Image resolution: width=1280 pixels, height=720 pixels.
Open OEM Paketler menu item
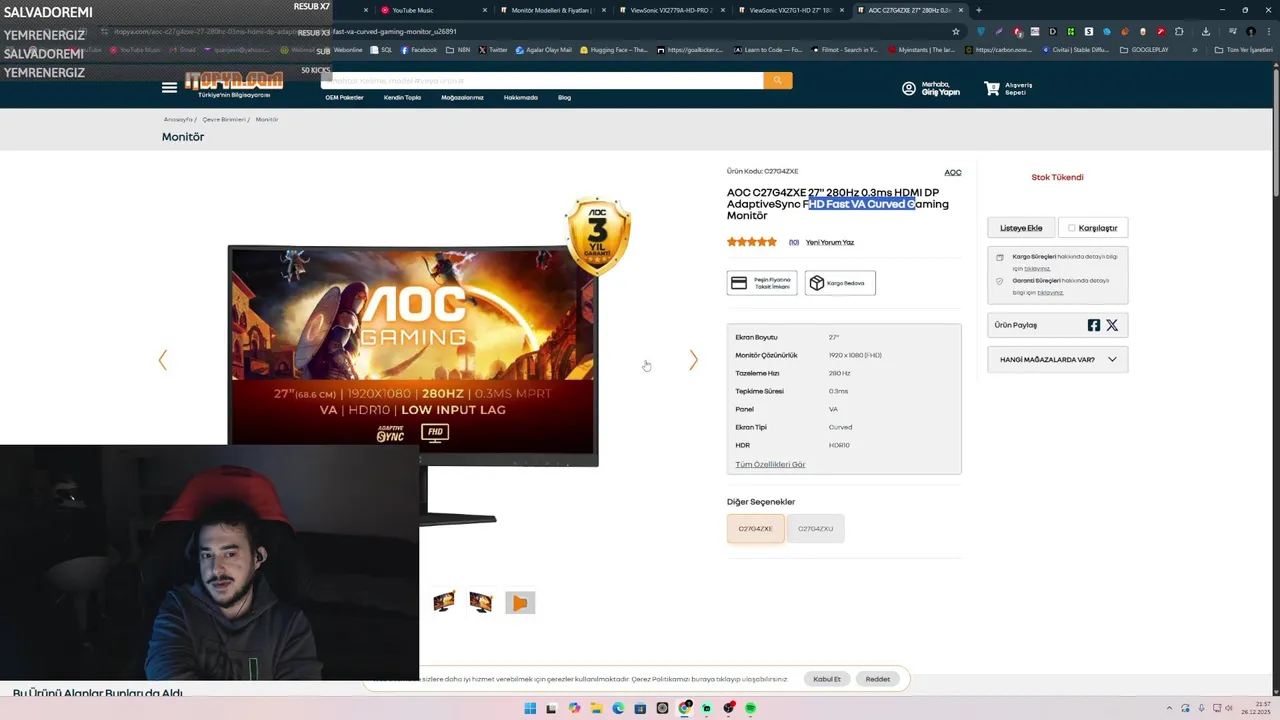click(344, 98)
